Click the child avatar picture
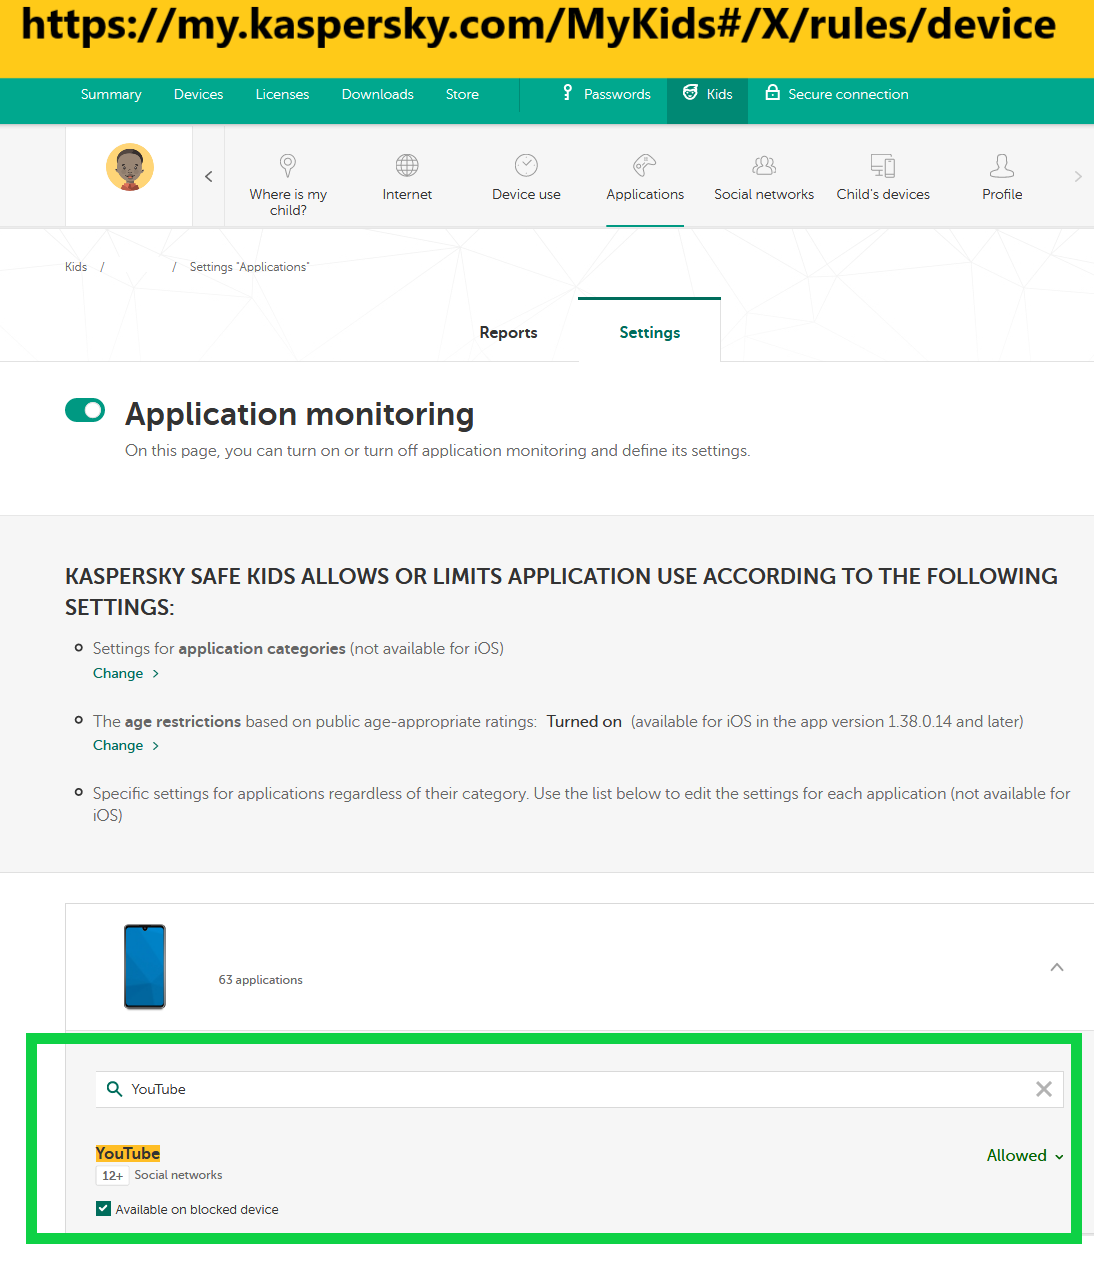The height and width of the screenshot is (1269, 1094). pos(130,167)
